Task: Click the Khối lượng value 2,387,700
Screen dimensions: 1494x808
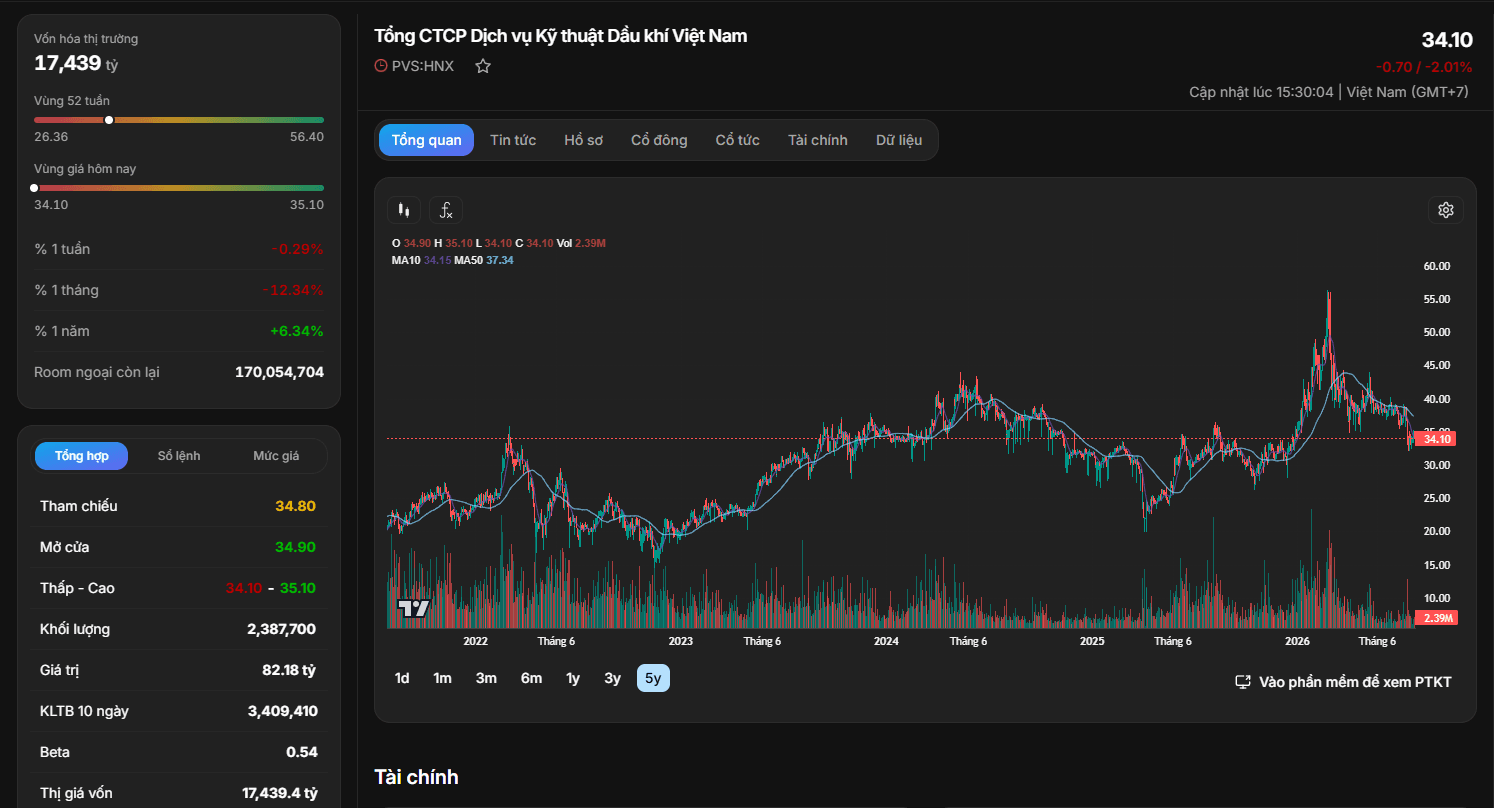Action: tap(281, 629)
